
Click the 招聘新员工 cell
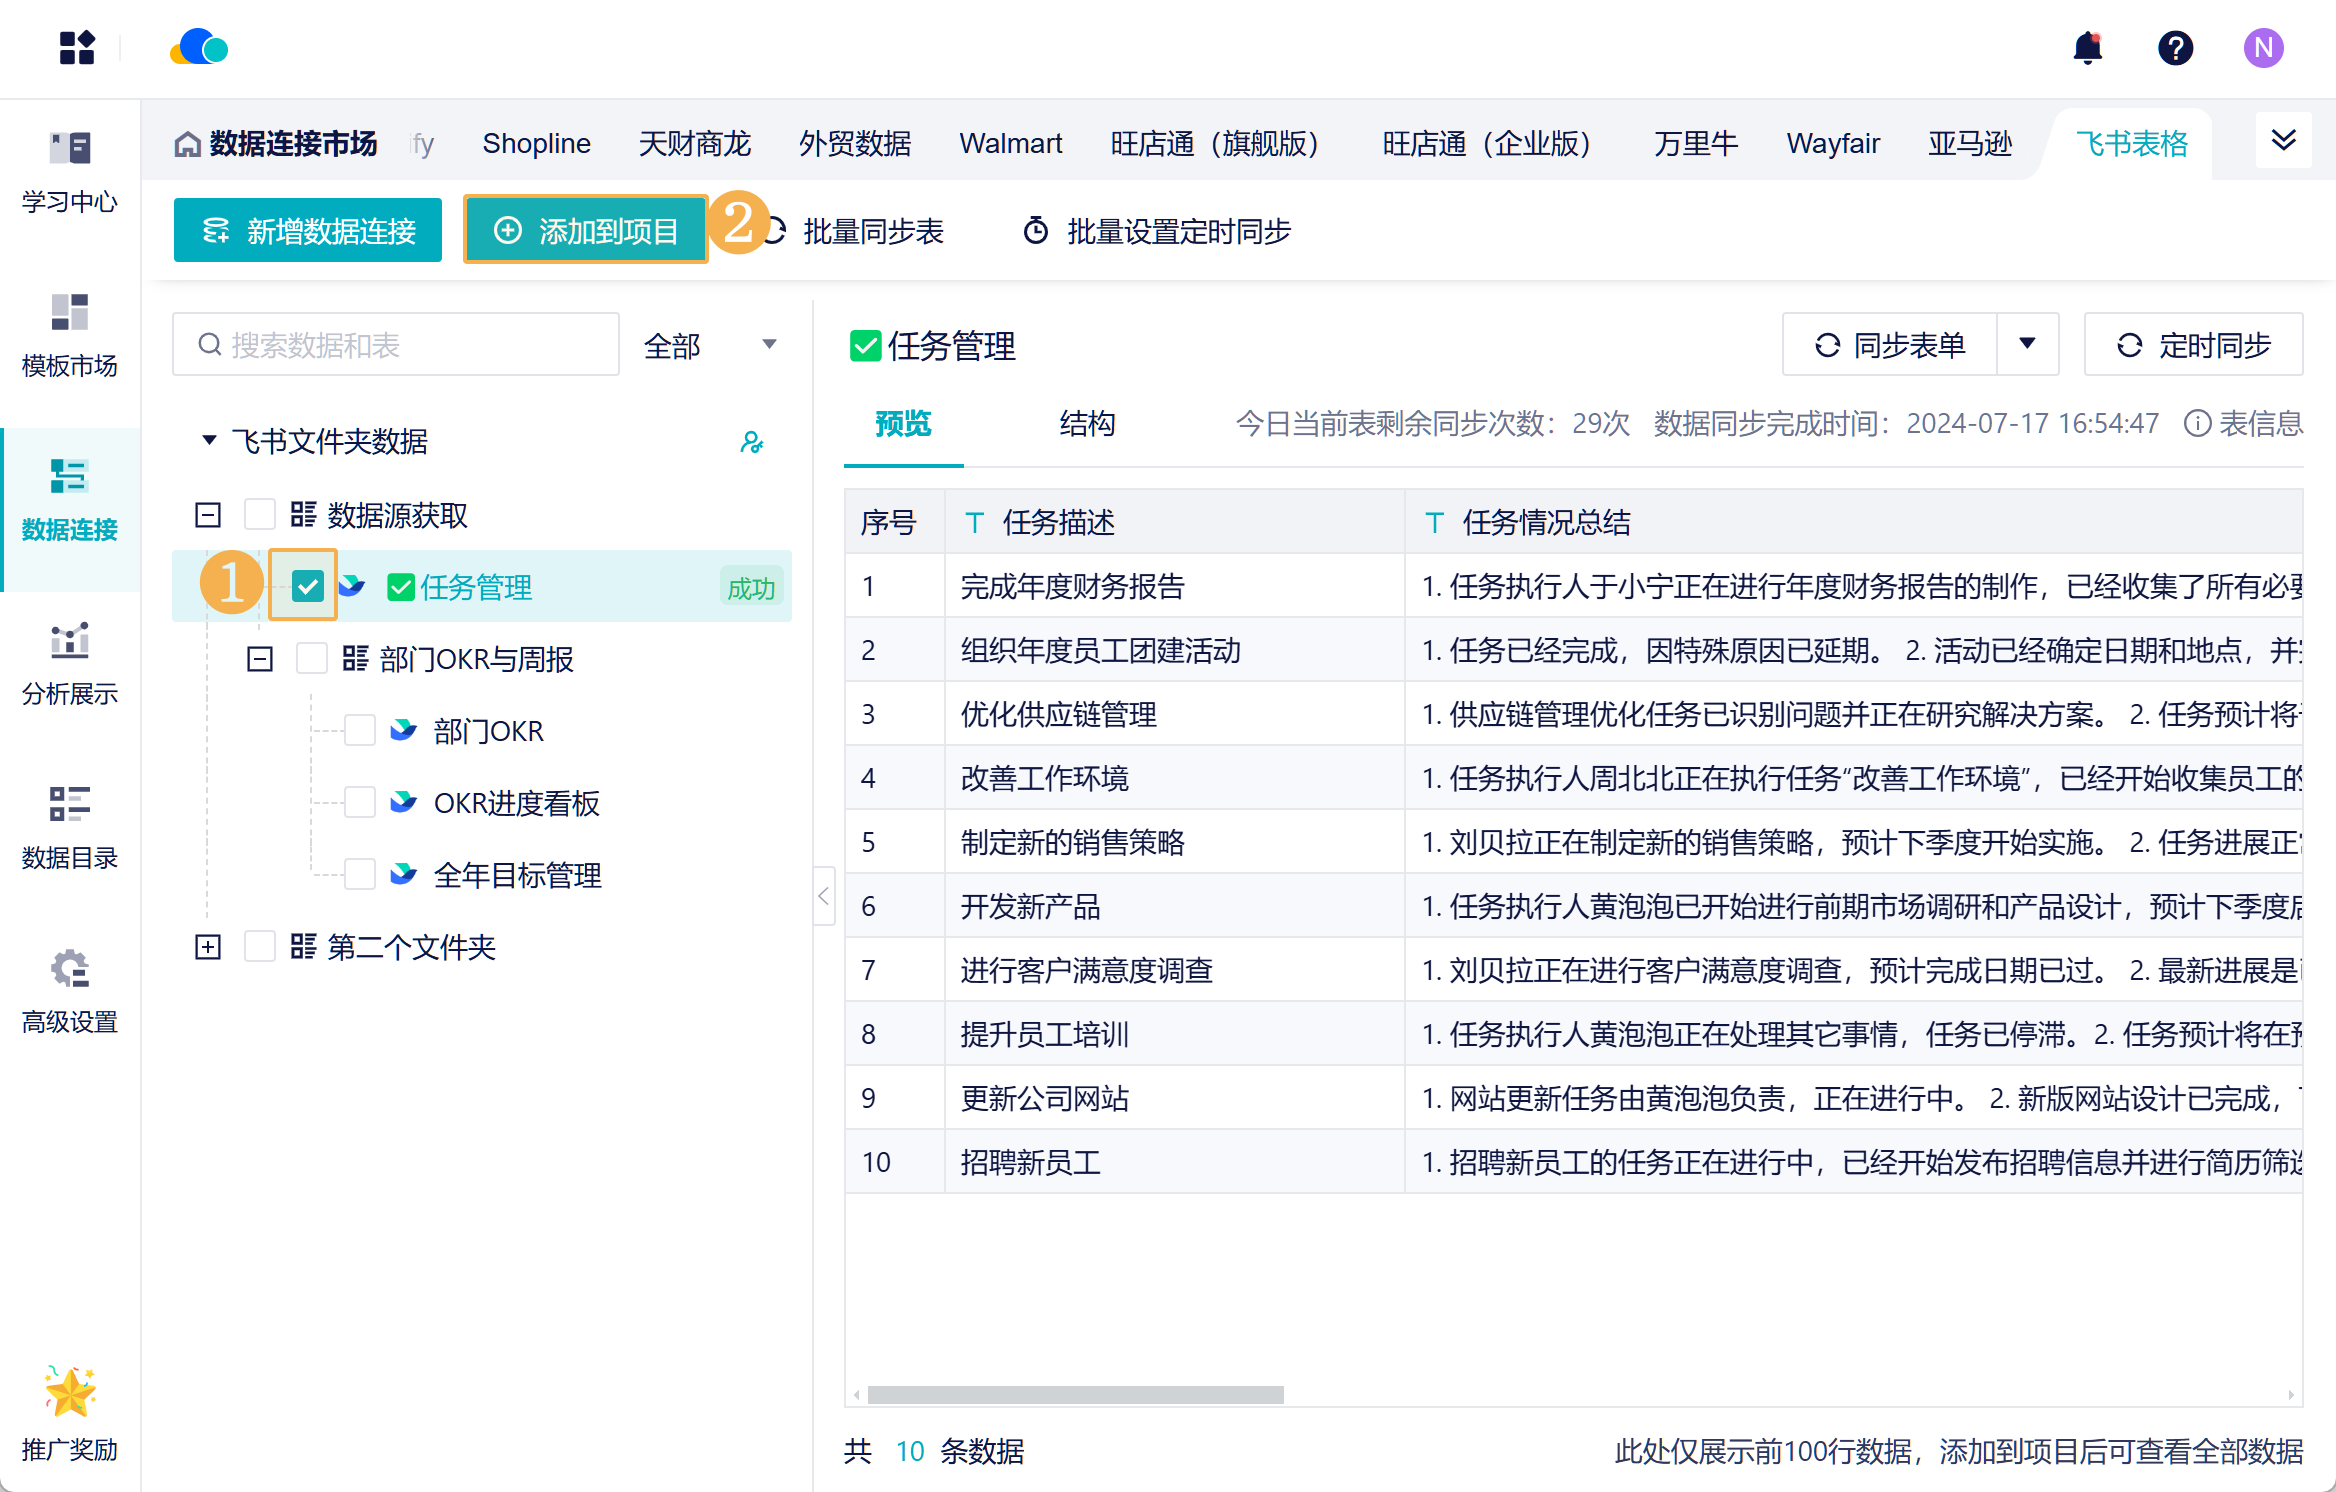pos(1174,1162)
